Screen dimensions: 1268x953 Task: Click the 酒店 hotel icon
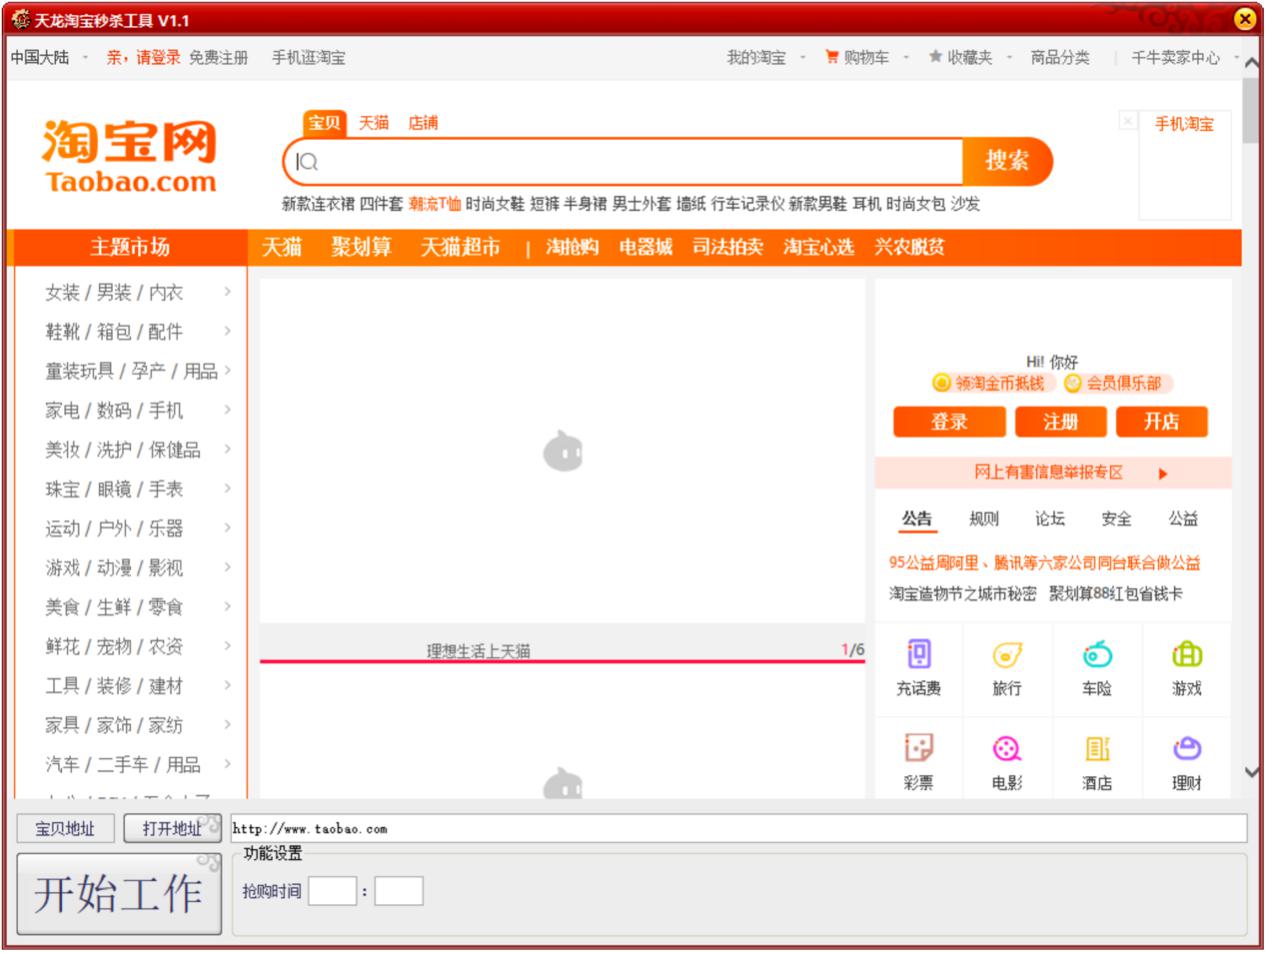point(1096,749)
